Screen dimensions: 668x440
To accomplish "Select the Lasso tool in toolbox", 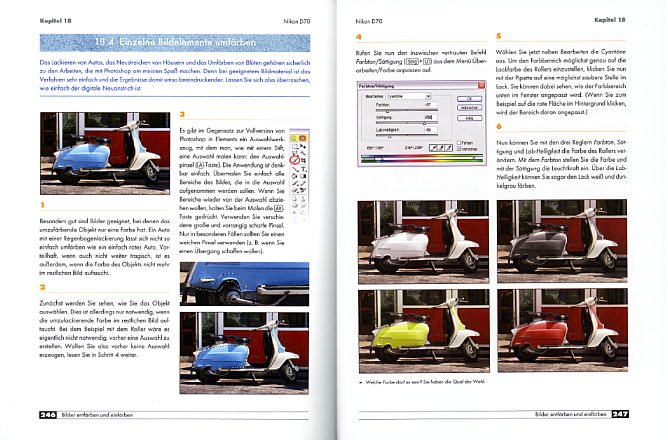I will [x=294, y=153].
